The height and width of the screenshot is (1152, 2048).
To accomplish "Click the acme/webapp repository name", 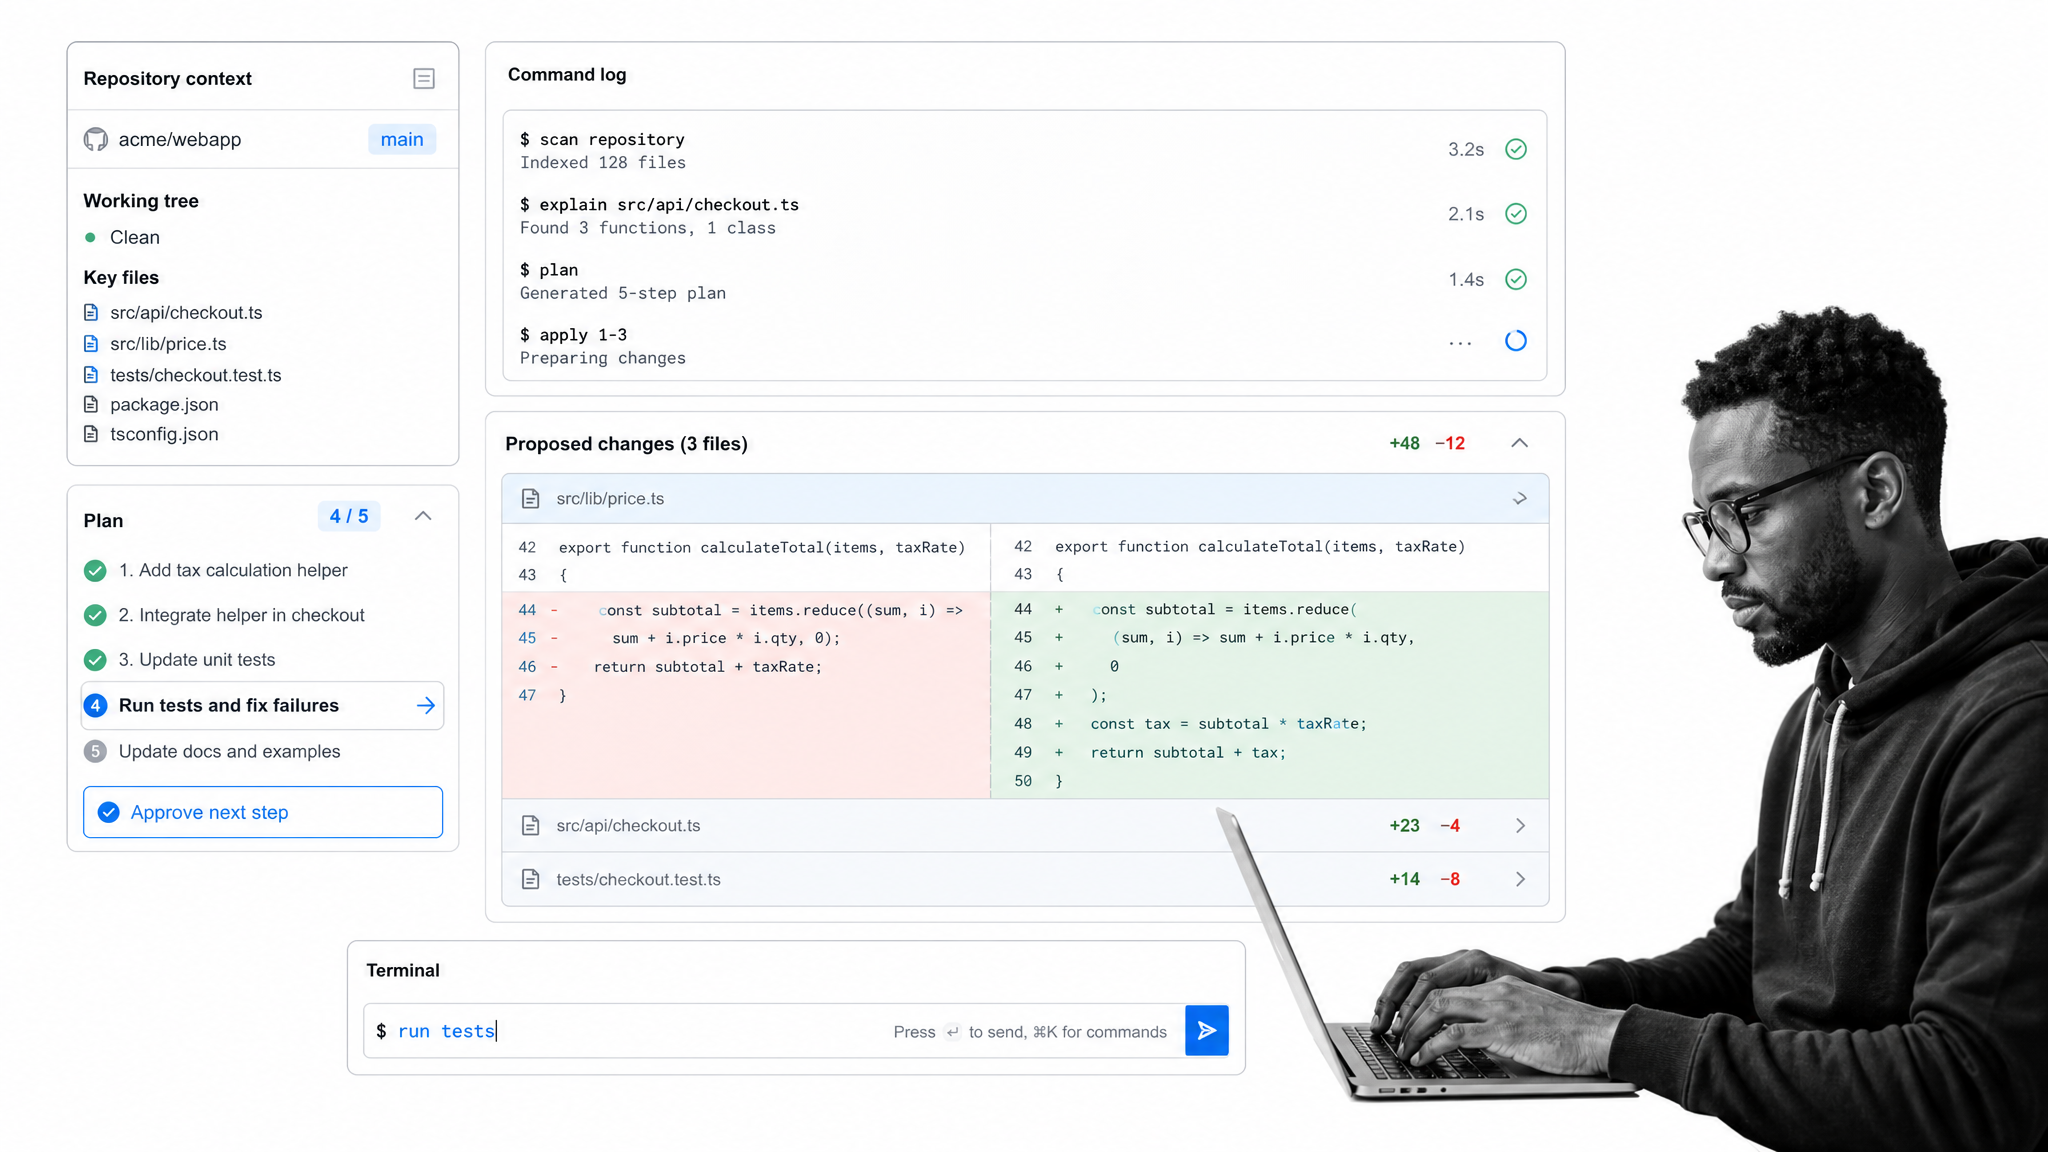I will [180, 139].
